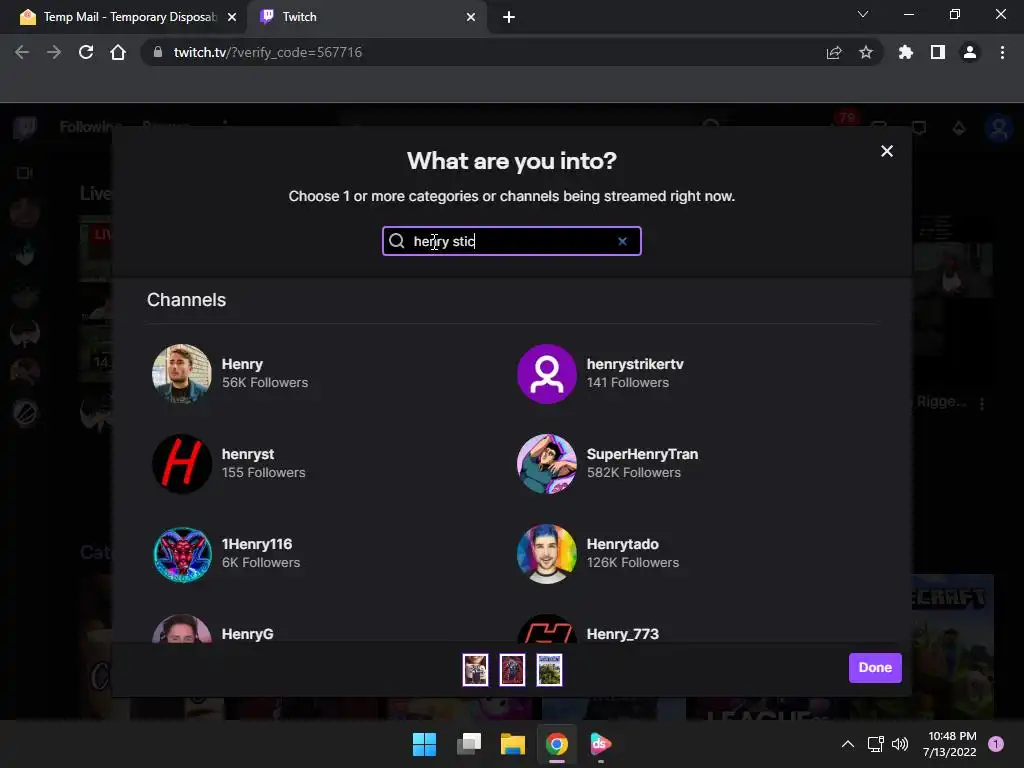
Task: Close the Twitch tab
Action: (x=471, y=17)
